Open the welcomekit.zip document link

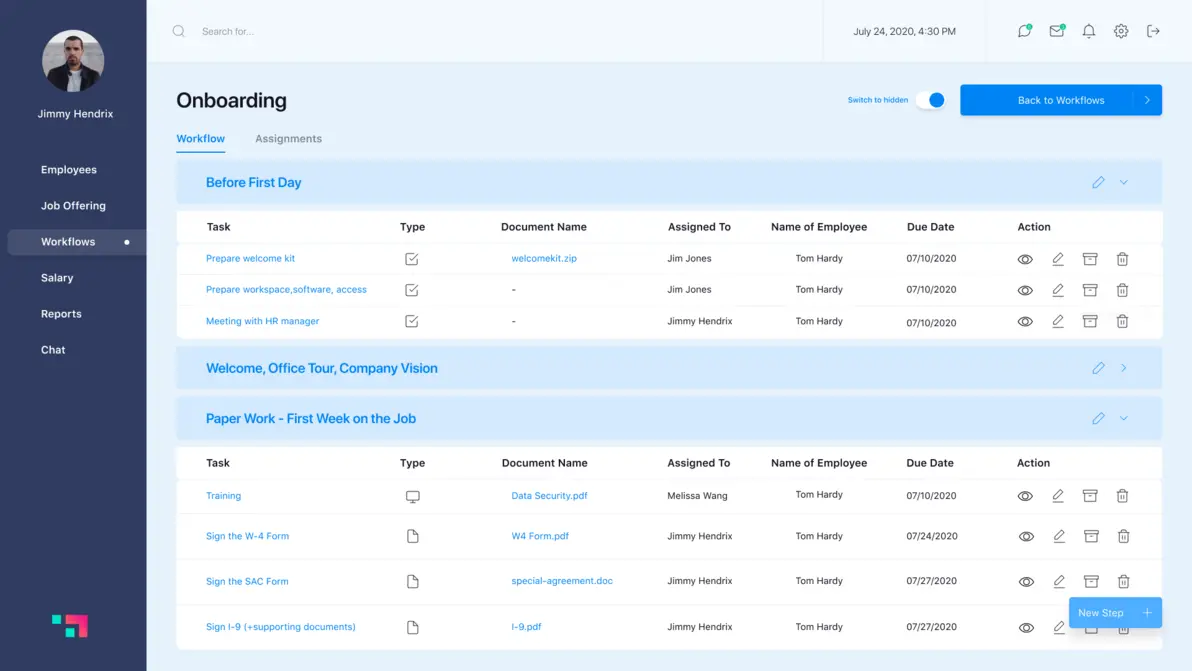point(544,258)
